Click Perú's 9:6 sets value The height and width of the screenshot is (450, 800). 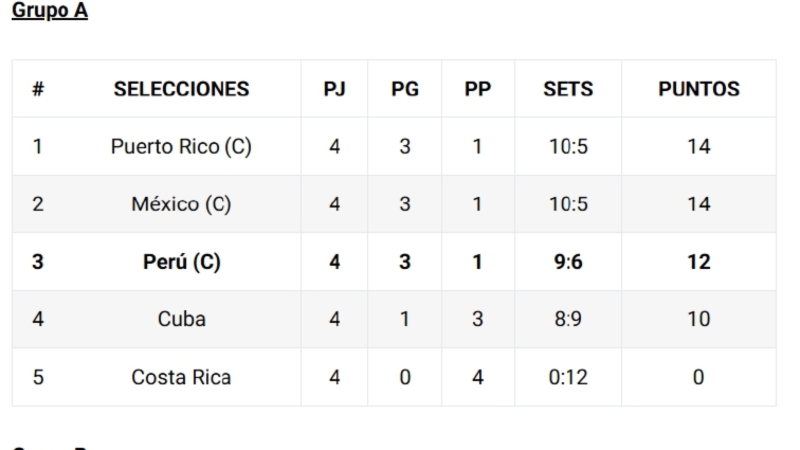pyautogui.click(x=568, y=262)
